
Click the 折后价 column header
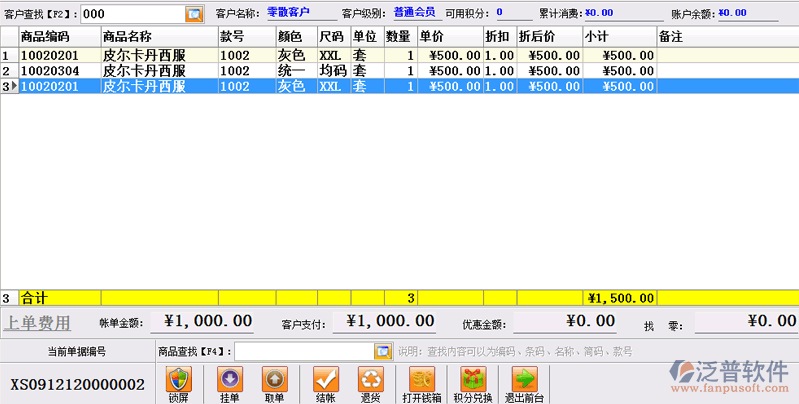(549, 36)
